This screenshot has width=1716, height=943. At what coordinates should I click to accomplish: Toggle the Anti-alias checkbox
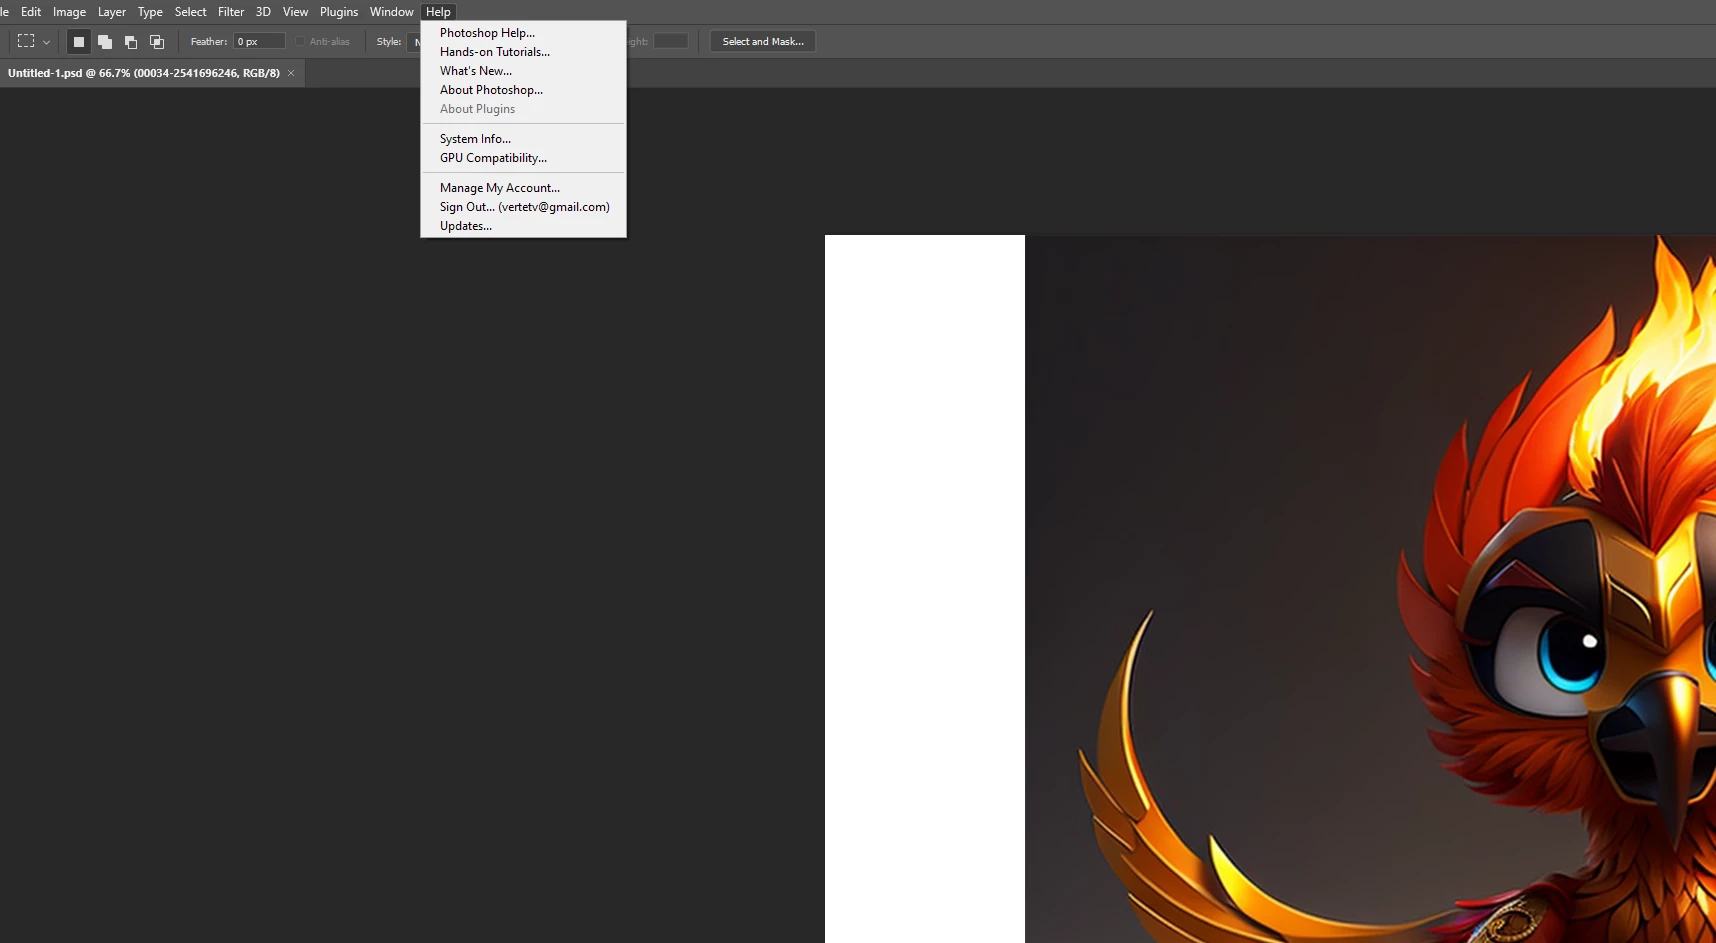[300, 42]
